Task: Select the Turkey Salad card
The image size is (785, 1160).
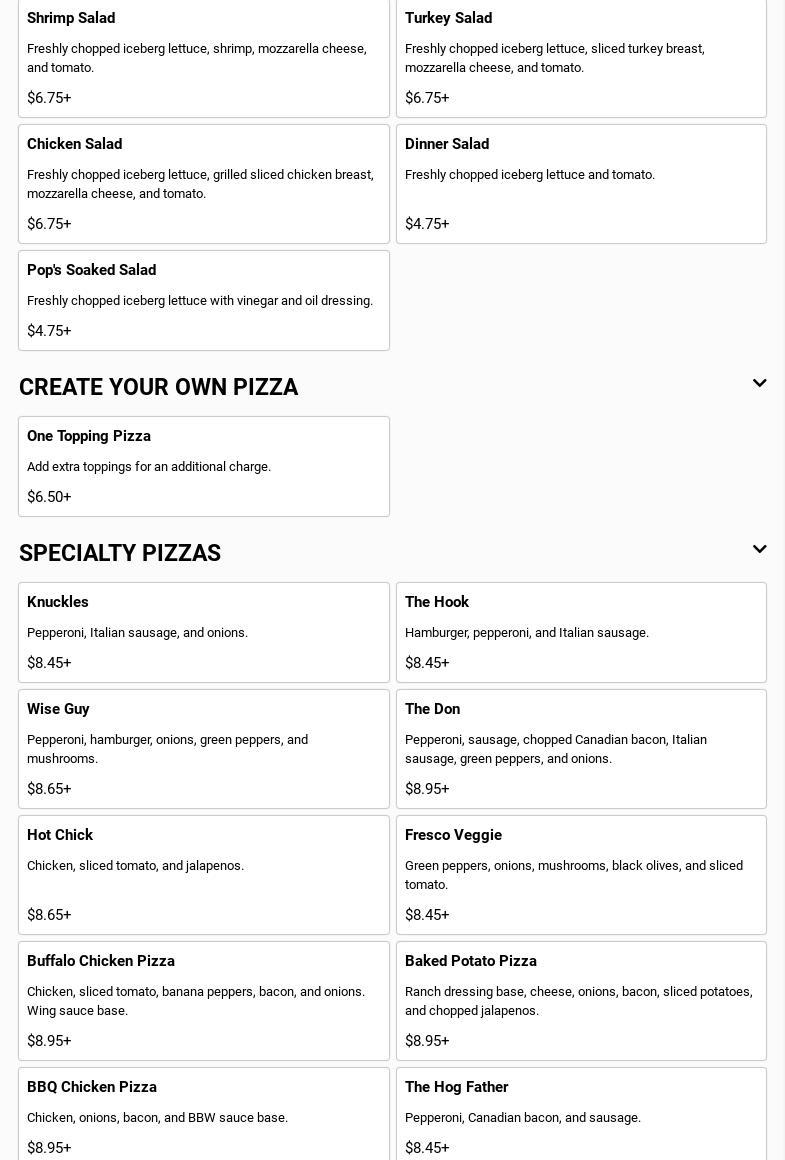Action: pyautogui.click(x=581, y=58)
